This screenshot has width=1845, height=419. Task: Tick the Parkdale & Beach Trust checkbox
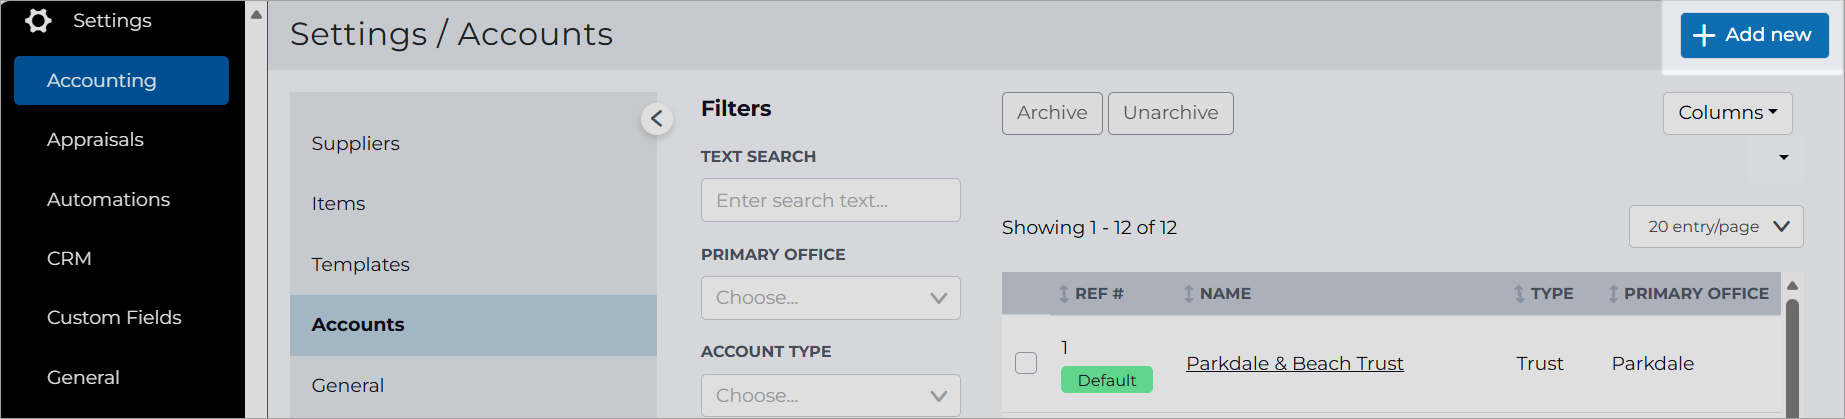tap(1026, 363)
